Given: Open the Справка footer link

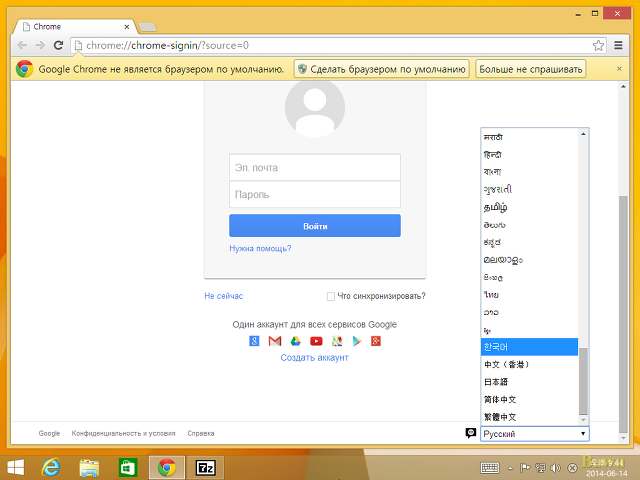Looking at the screenshot, I should (x=200, y=433).
